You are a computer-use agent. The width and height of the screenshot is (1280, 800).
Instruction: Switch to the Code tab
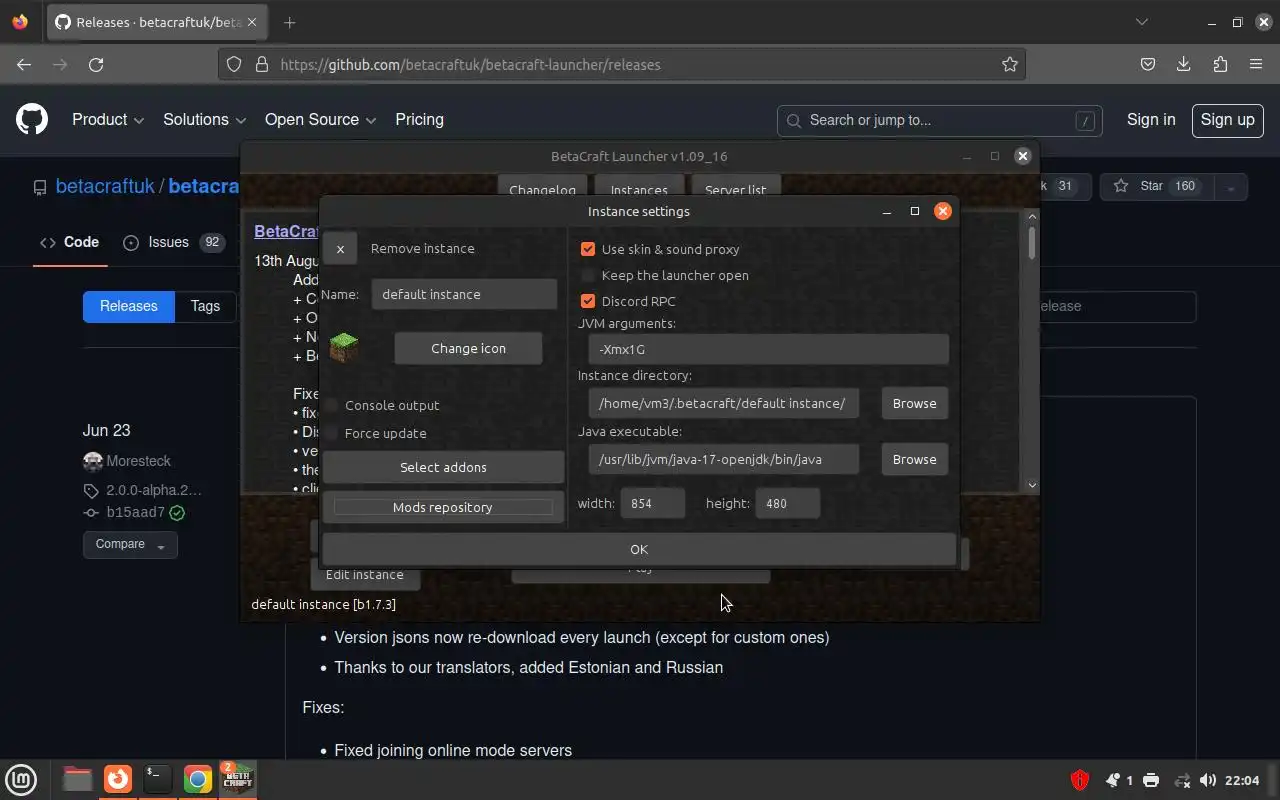[x=70, y=242]
